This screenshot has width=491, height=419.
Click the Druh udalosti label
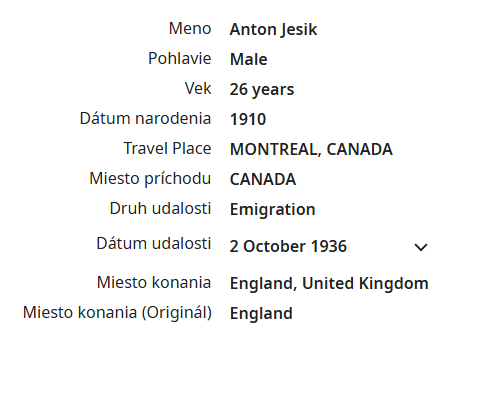click(160, 208)
